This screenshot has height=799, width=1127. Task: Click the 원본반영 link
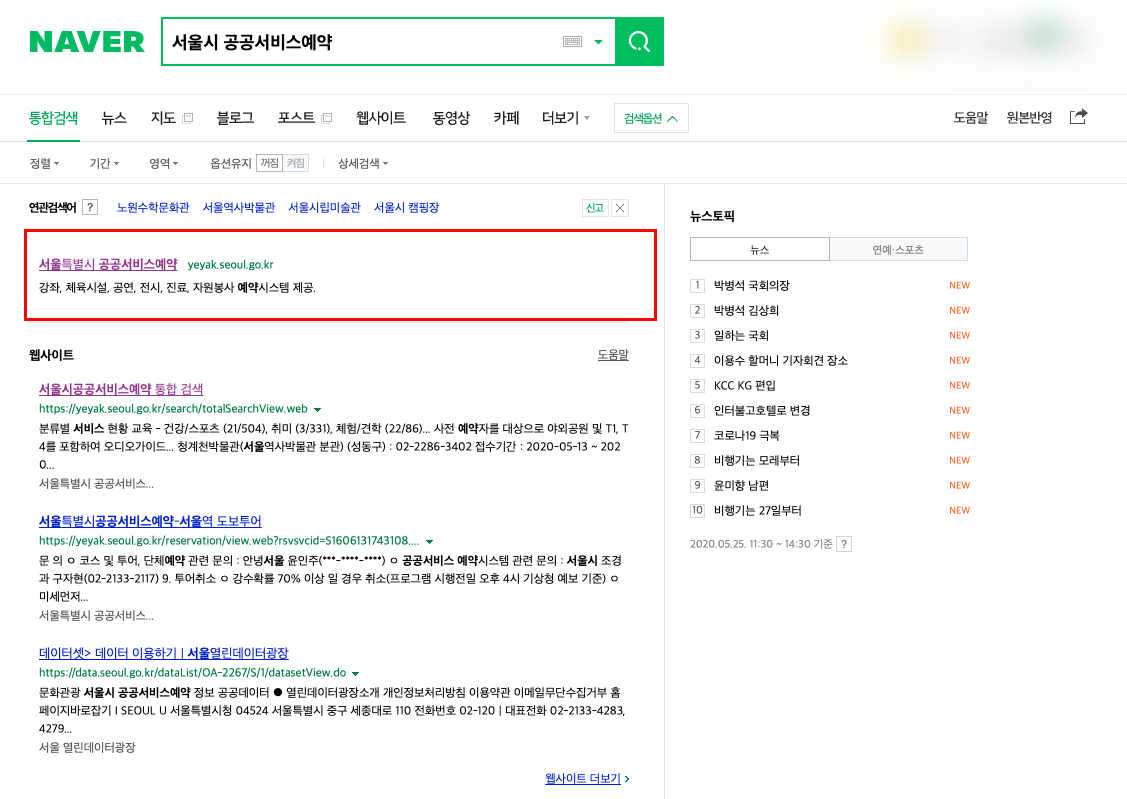click(1029, 117)
